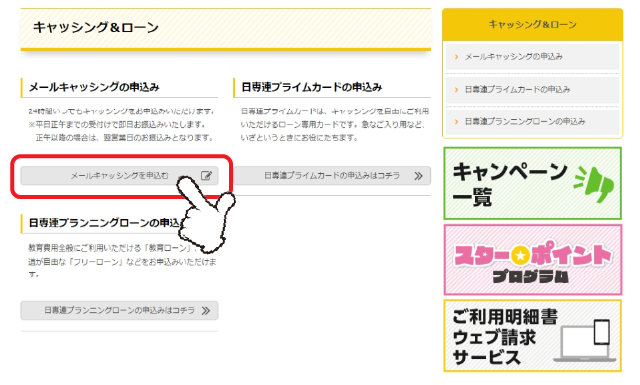Click the sidebar header キャッシング&ローン
This screenshot has height=385, width=640.
pyautogui.click(x=533, y=24)
